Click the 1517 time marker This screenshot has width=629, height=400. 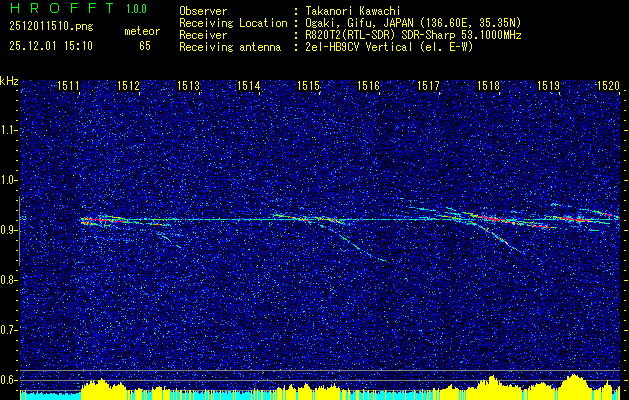click(428, 85)
